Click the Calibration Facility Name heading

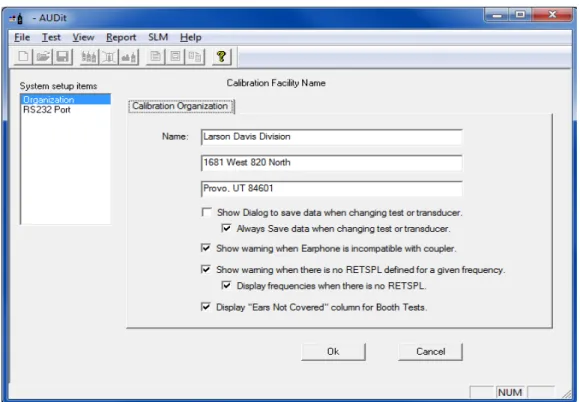[276, 83]
